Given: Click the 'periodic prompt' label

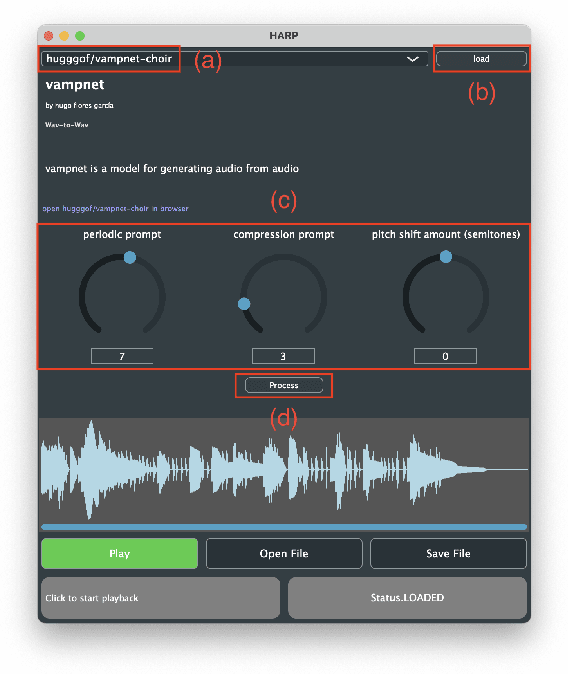Looking at the screenshot, I should click(x=122, y=235).
